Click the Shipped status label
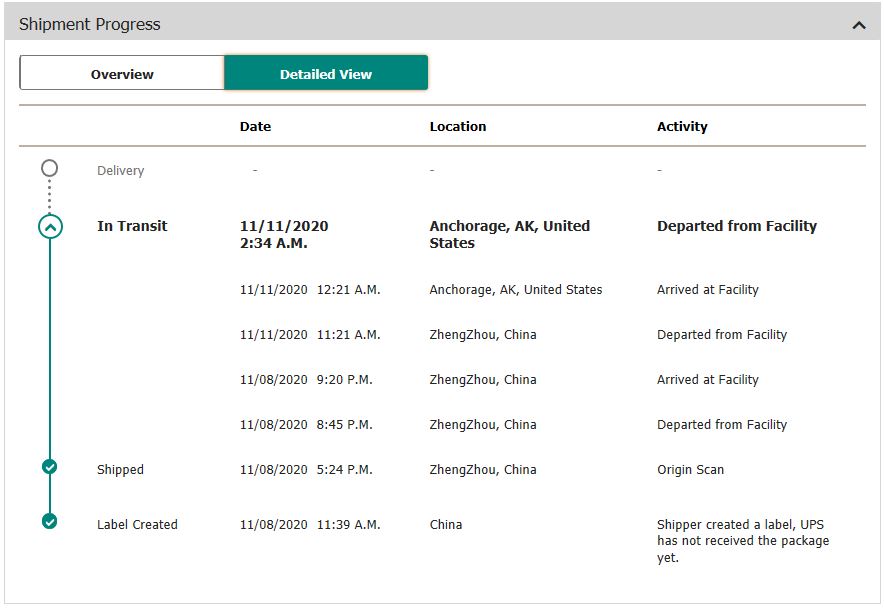The image size is (884, 608). [120, 469]
